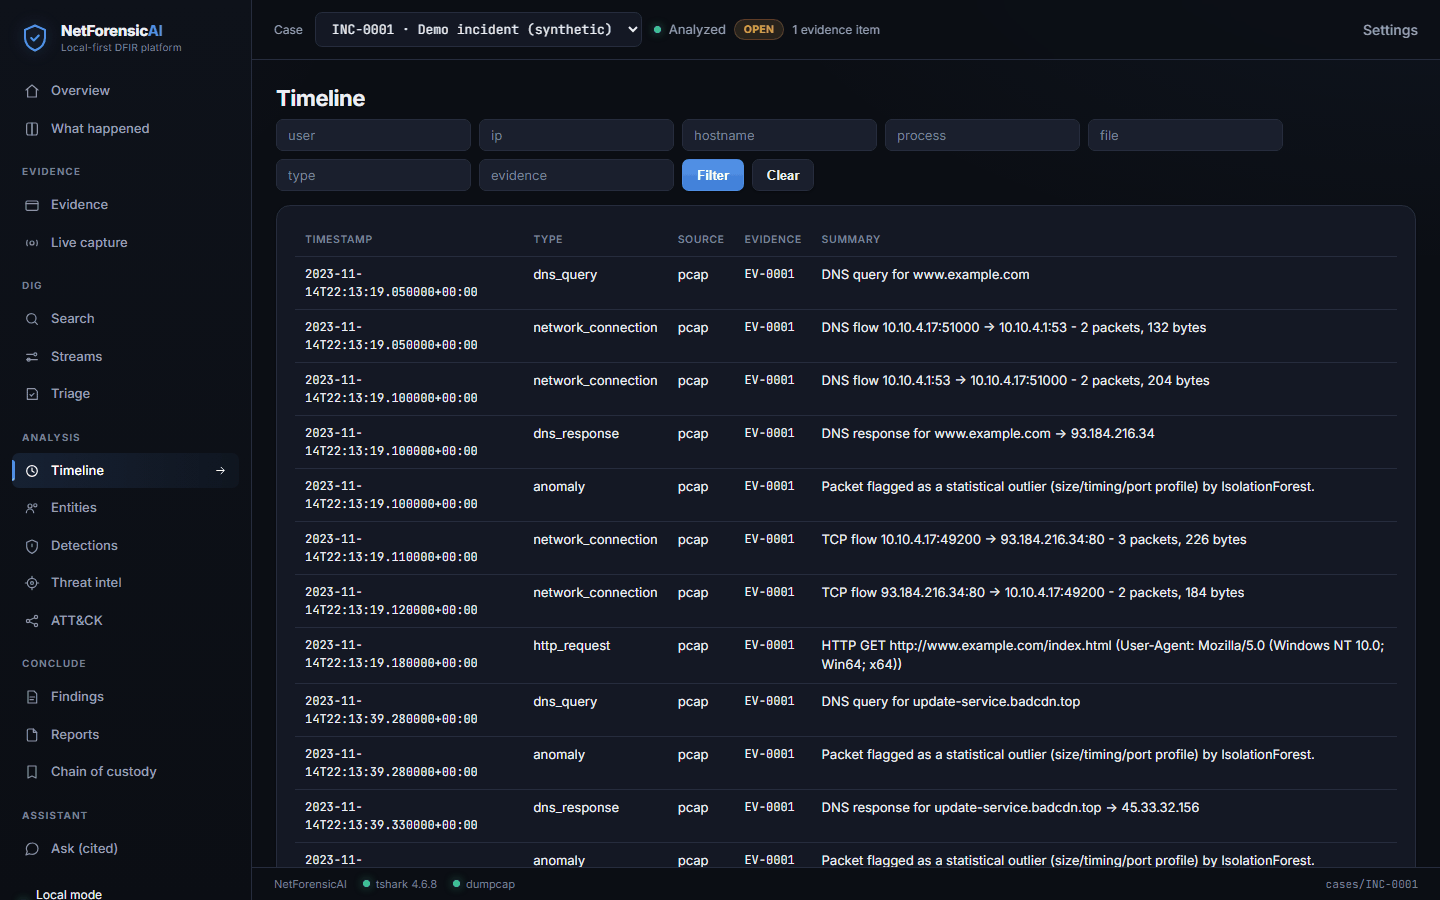Click the Triage checklist icon
Screen dimensions: 1440x900
pos(32,394)
